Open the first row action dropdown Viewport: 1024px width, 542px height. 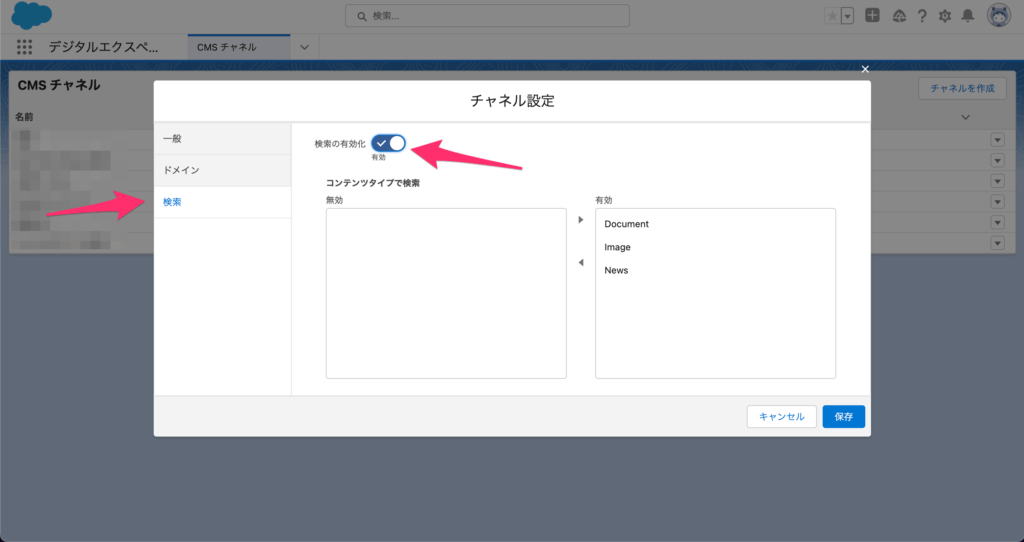[x=997, y=139]
